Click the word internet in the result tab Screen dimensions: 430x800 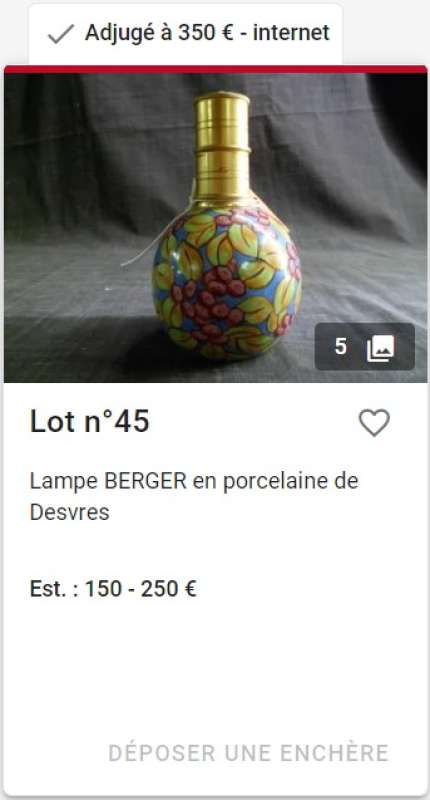[x=291, y=33]
